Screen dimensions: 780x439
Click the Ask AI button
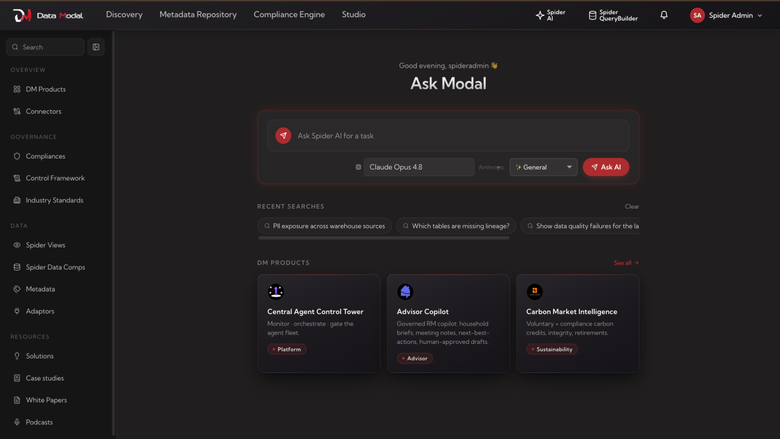pyautogui.click(x=606, y=167)
